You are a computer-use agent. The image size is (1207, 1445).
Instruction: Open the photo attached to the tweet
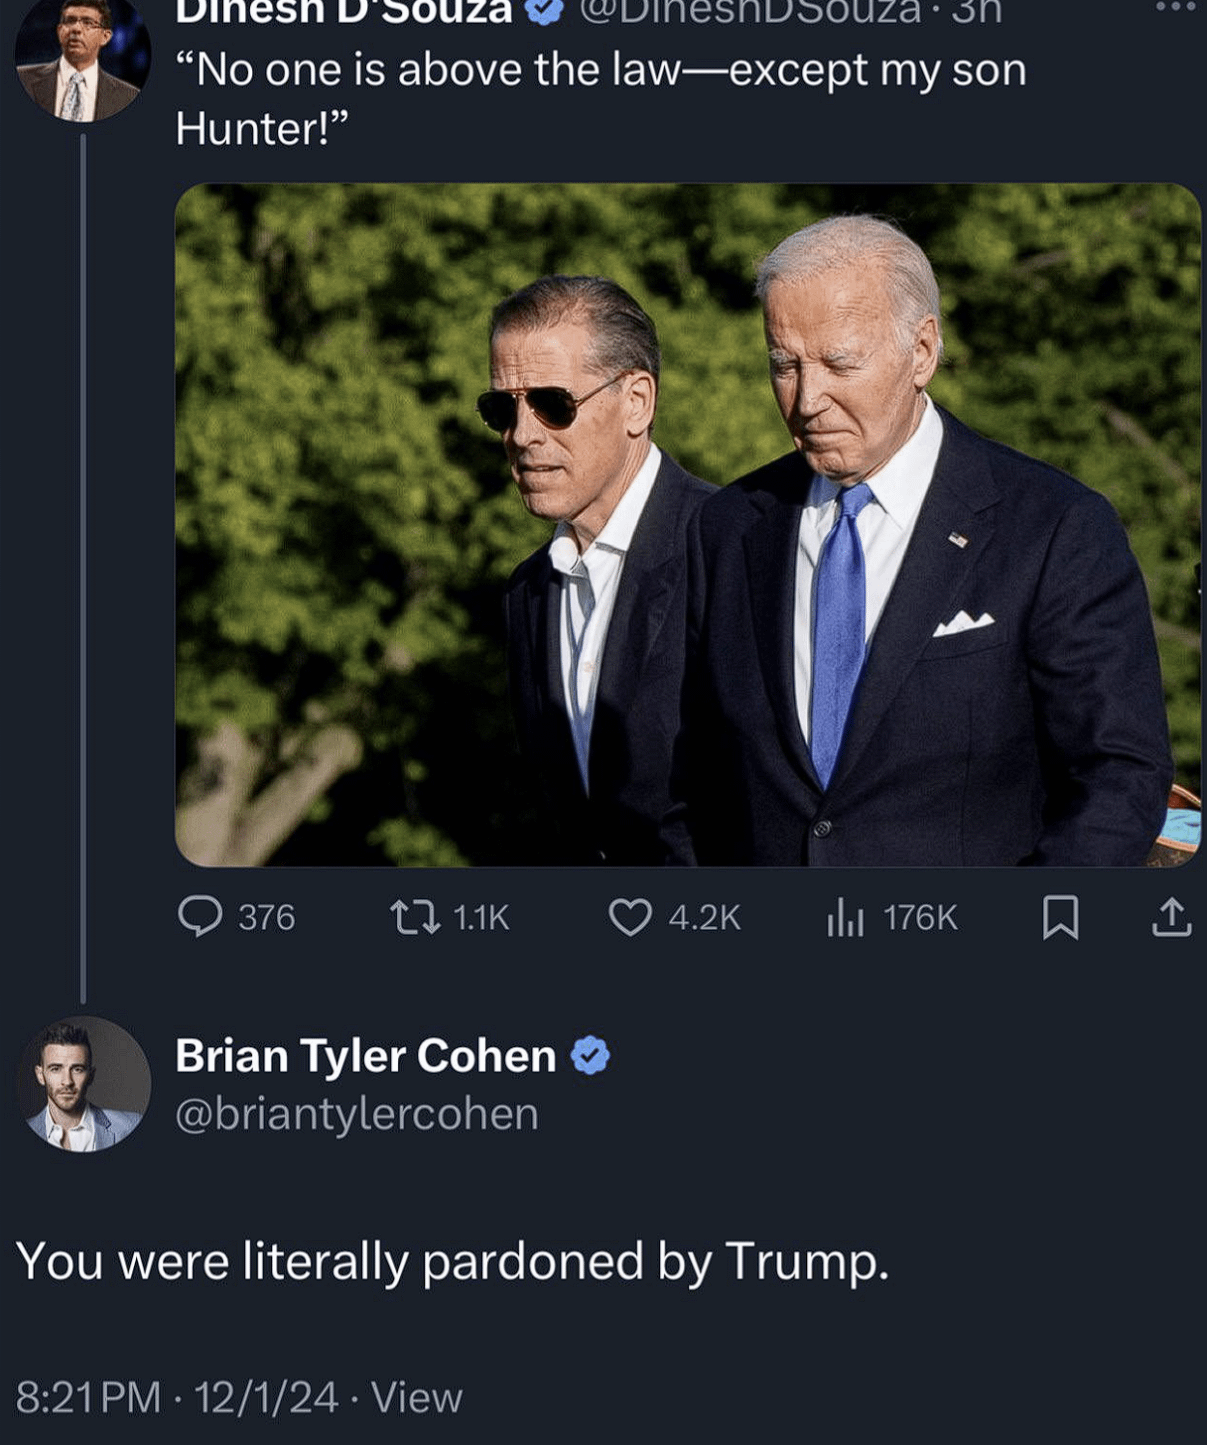pos(687,524)
